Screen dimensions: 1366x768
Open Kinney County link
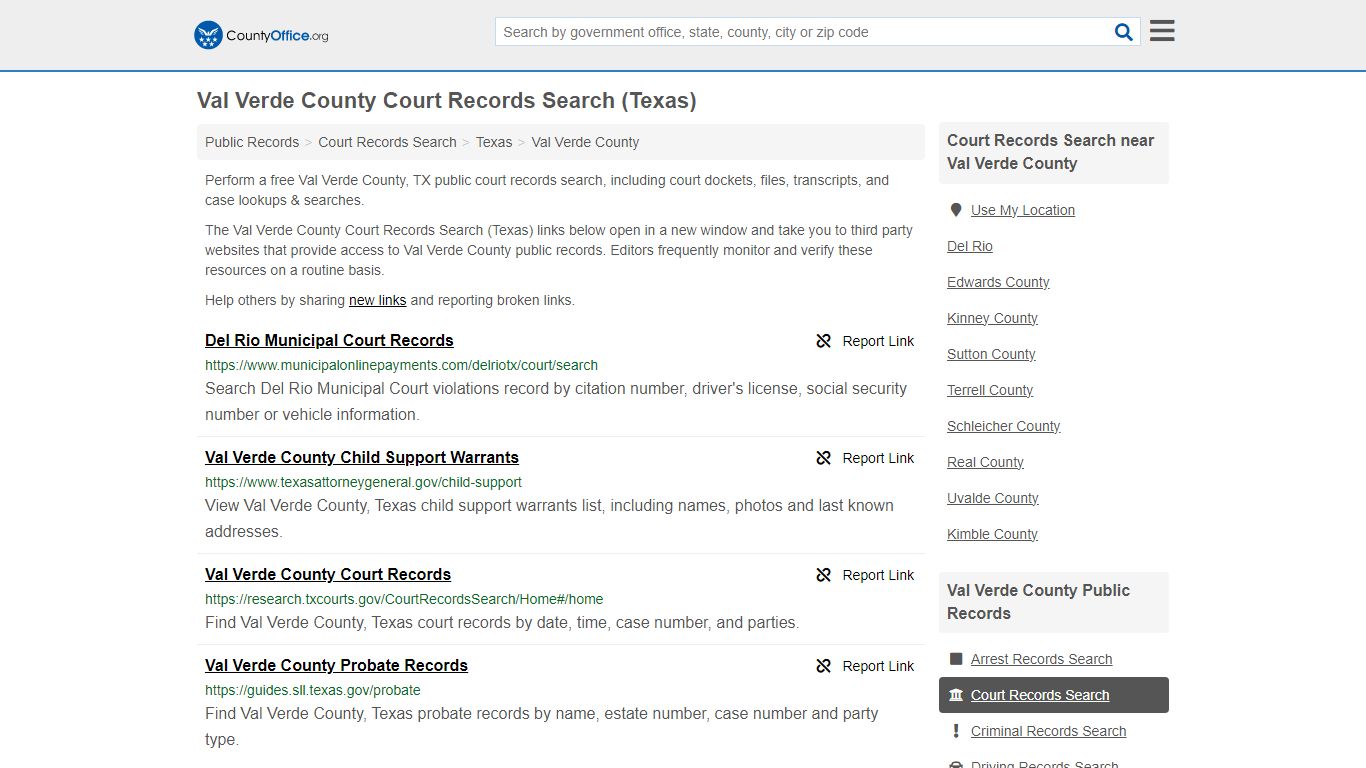point(992,318)
